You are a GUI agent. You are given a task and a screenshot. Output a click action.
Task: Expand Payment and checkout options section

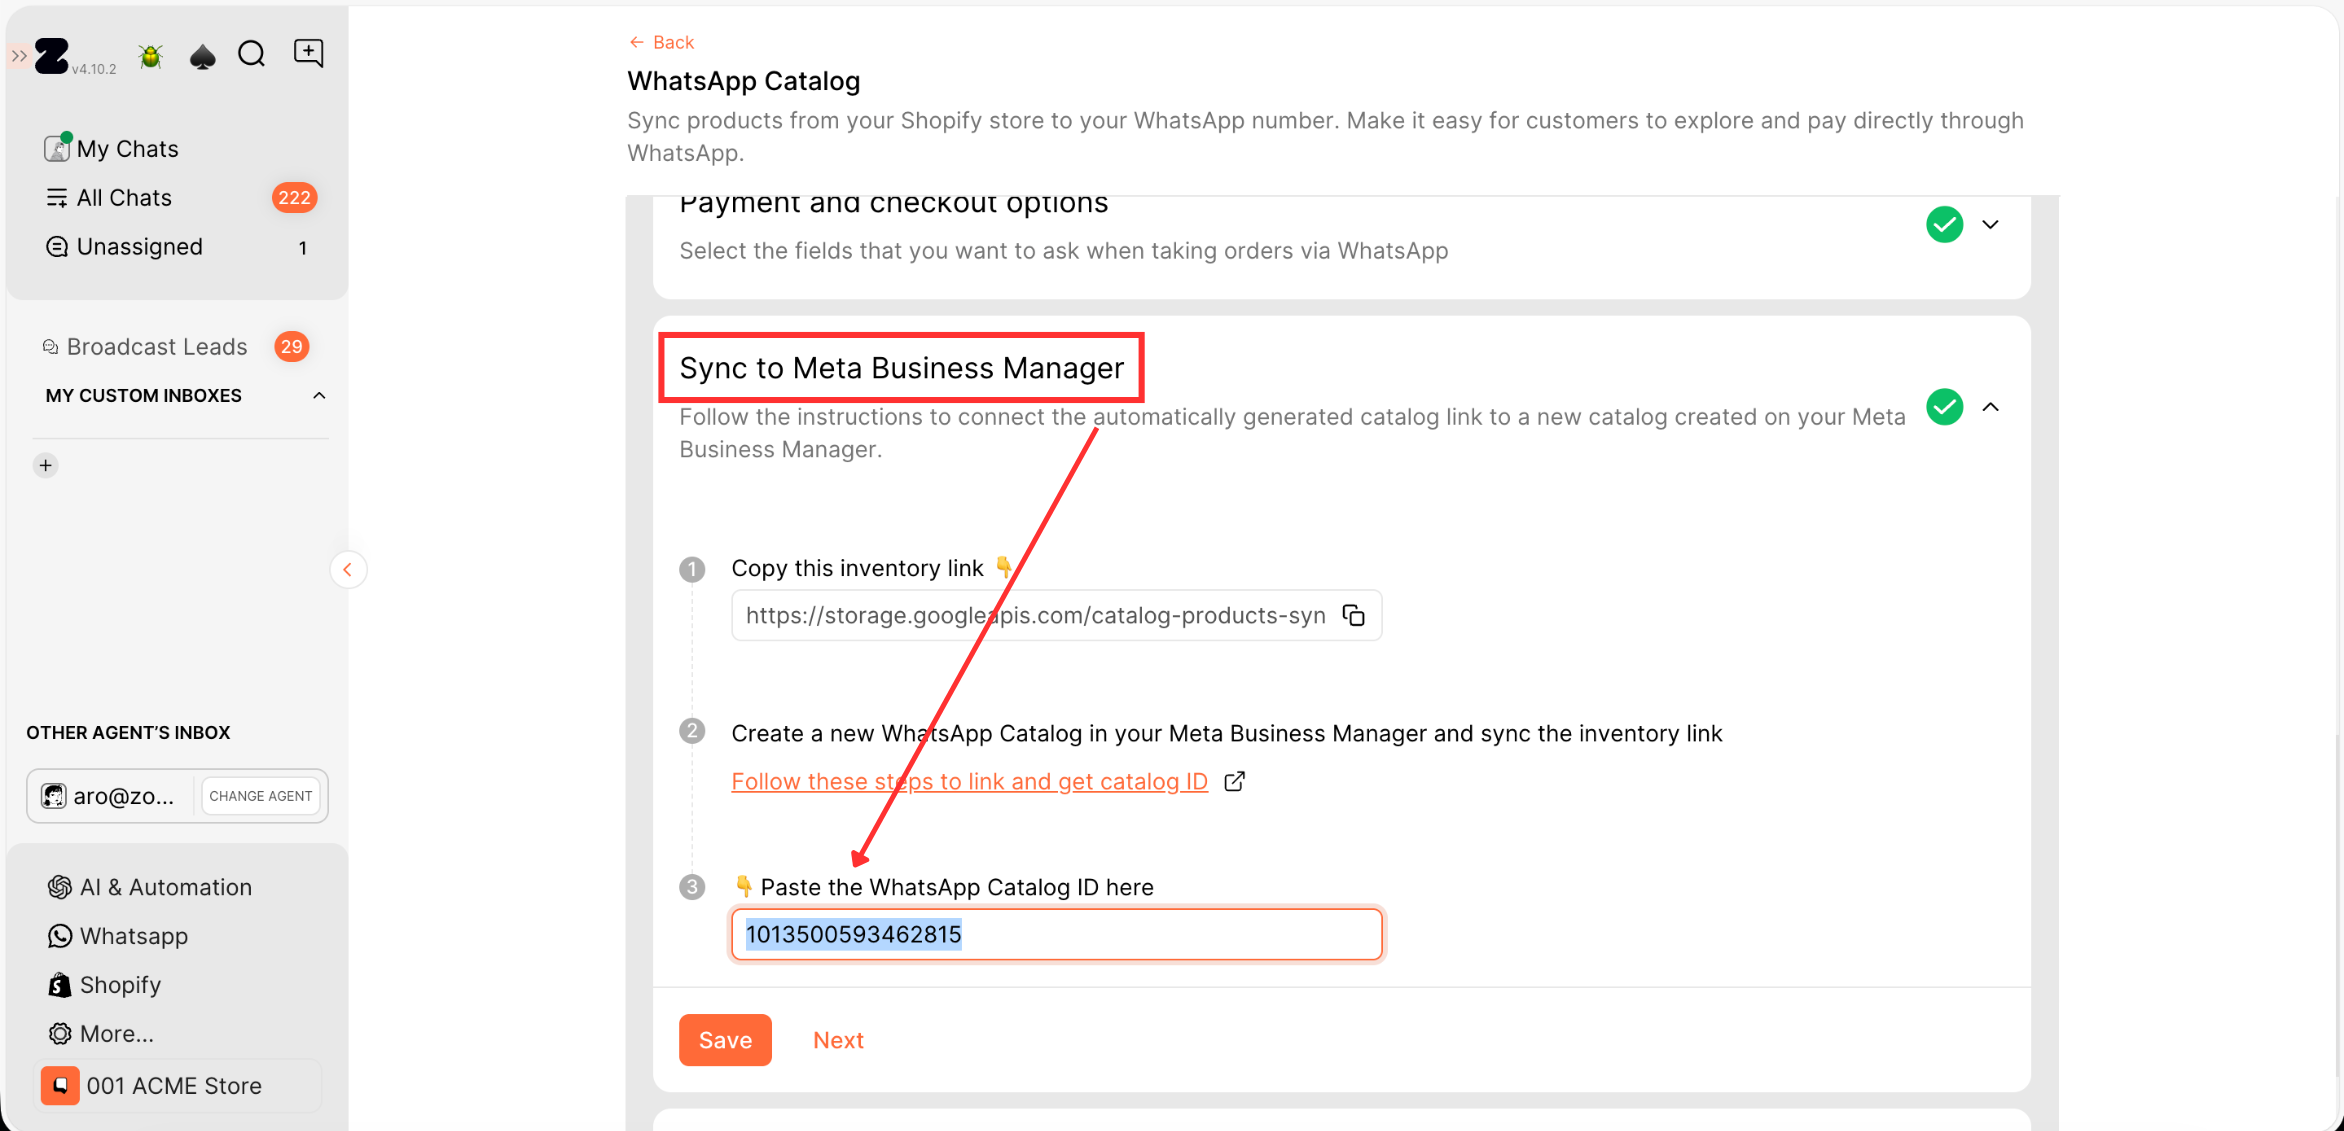(1990, 225)
